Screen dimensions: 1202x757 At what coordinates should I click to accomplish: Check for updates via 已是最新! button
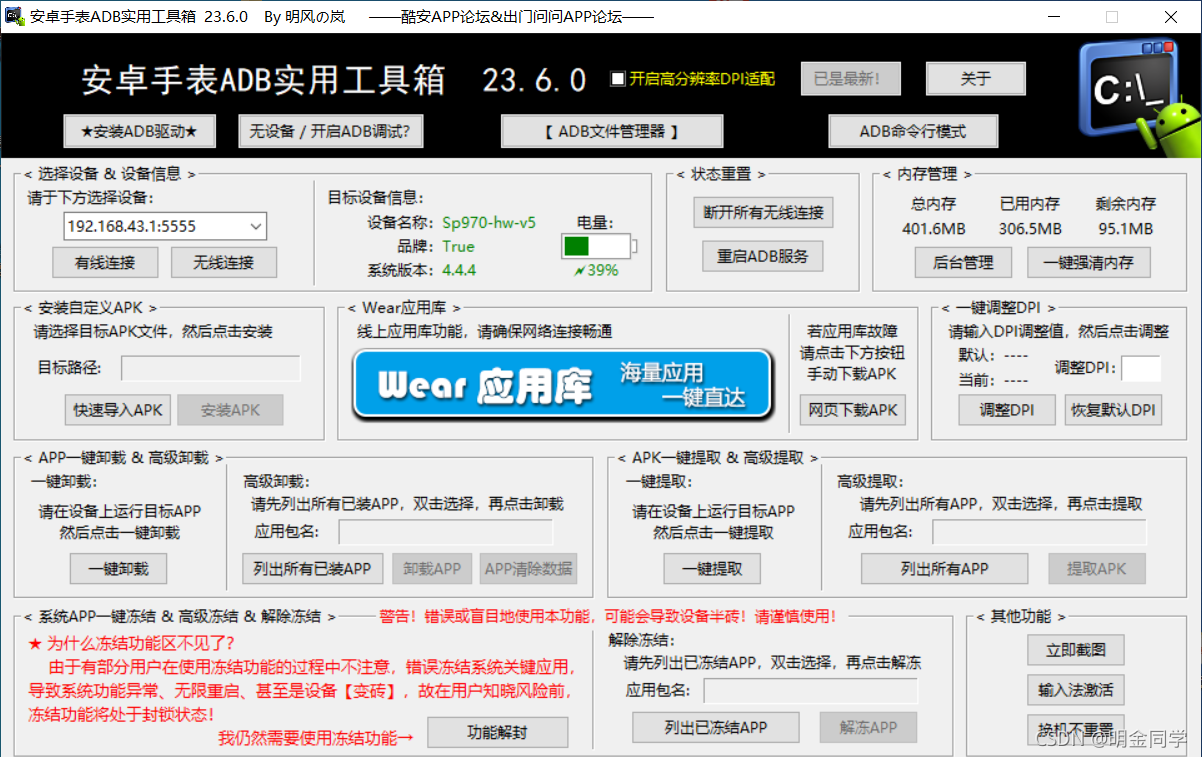[850, 78]
